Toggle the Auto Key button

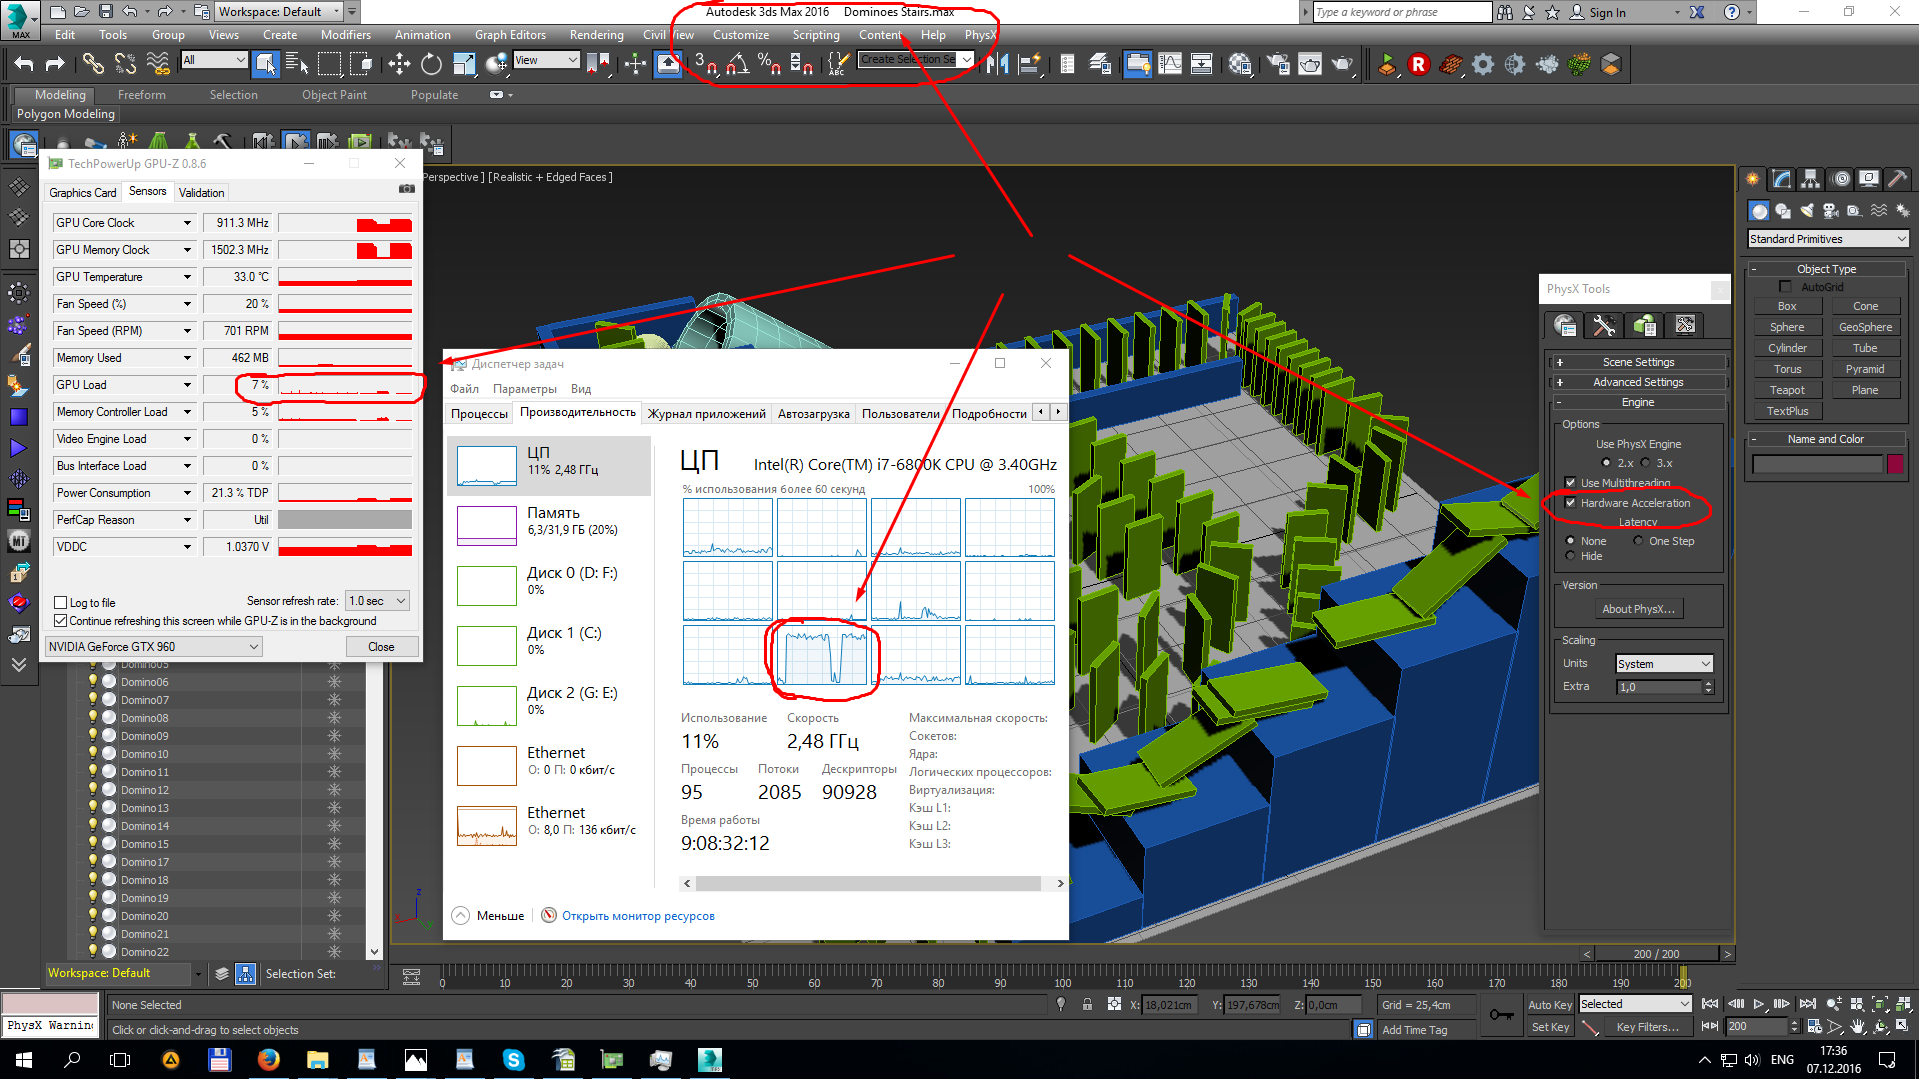[1550, 1005]
